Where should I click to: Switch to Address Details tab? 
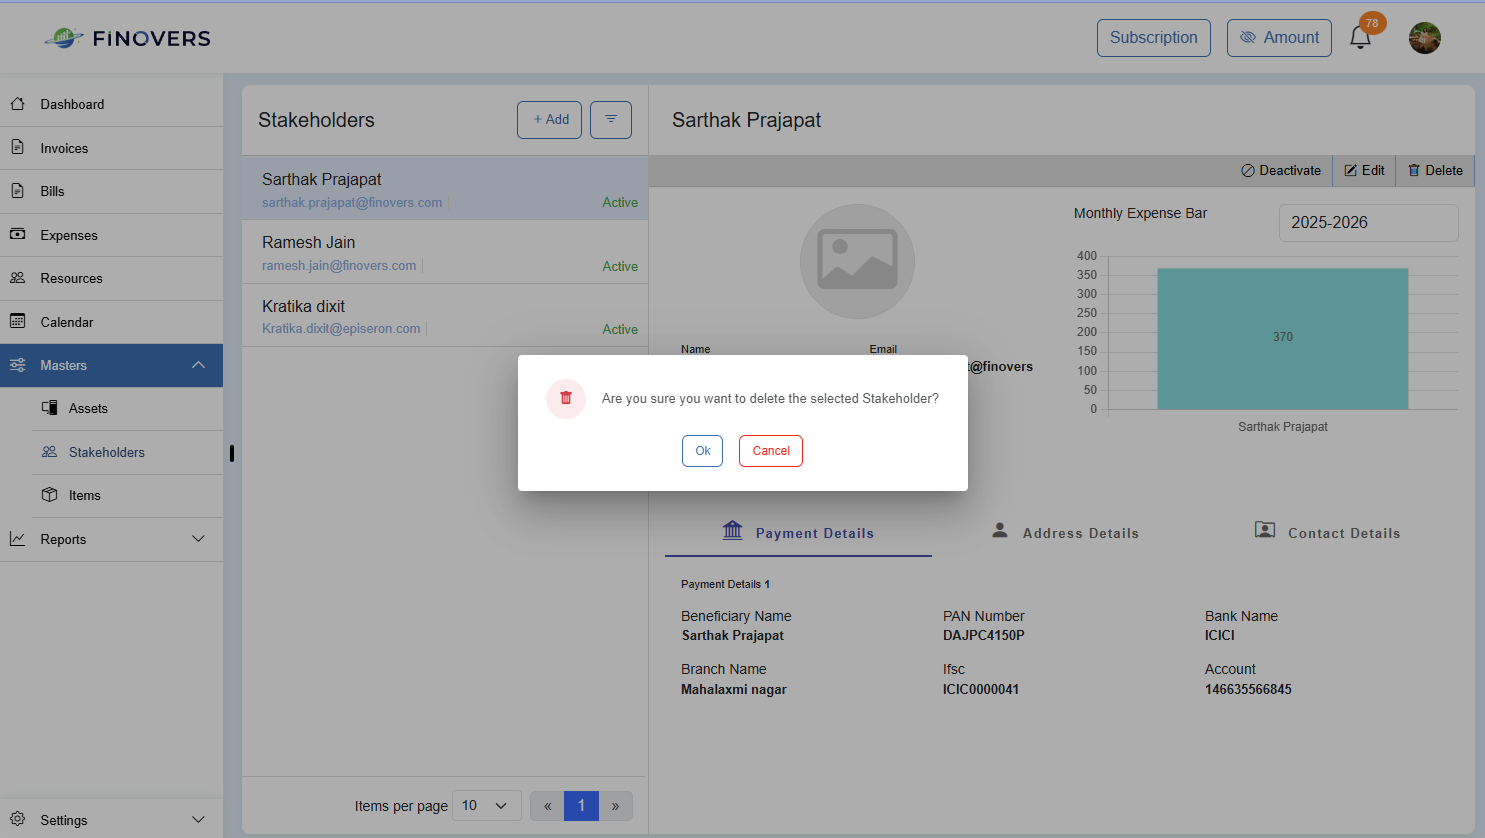click(x=1065, y=532)
